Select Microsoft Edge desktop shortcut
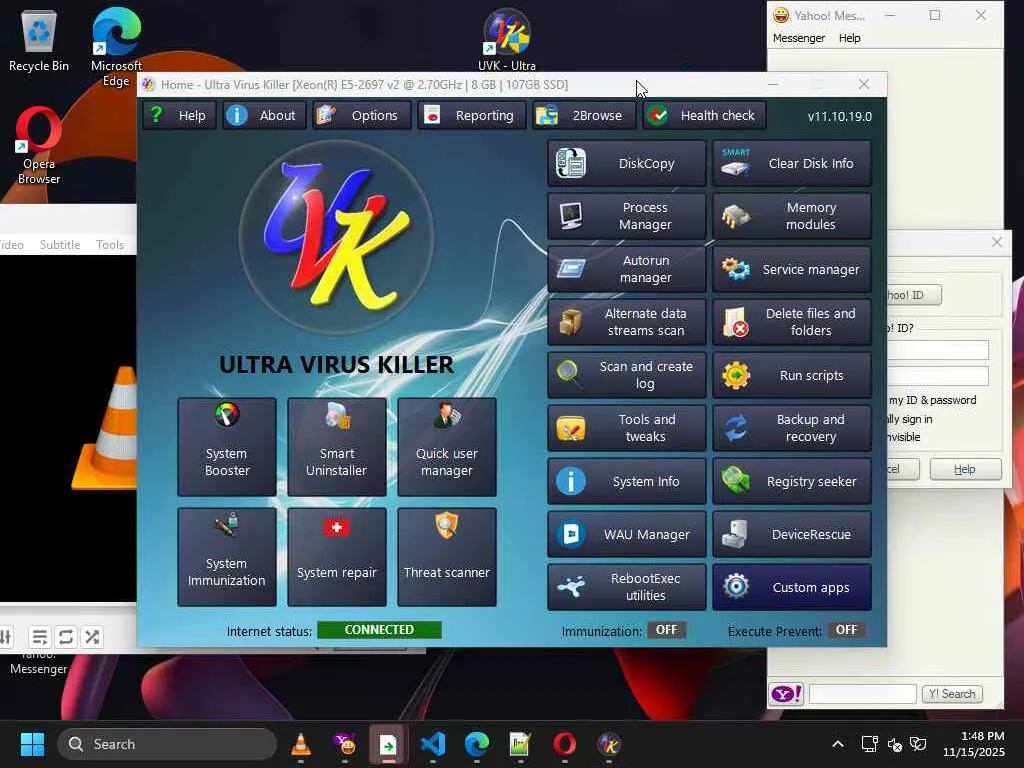1024x768 pixels. (x=116, y=47)
